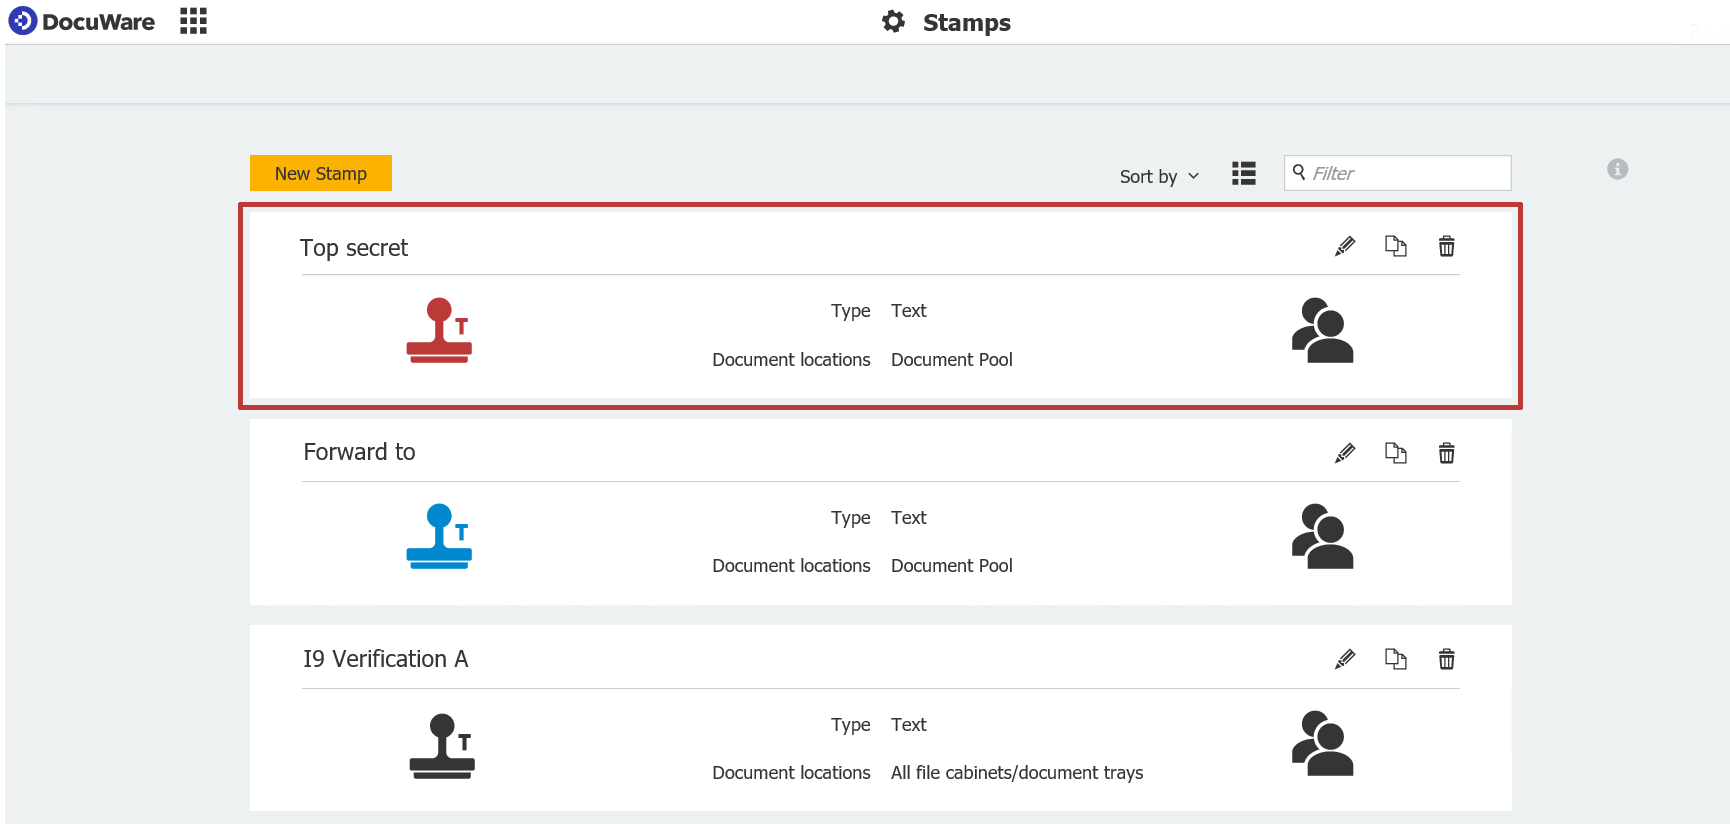Image resolution: width=1730 pixels, height=824 pixels.
Task: Open the Sort by dropdown
Action: click(x=1158, y=176)
